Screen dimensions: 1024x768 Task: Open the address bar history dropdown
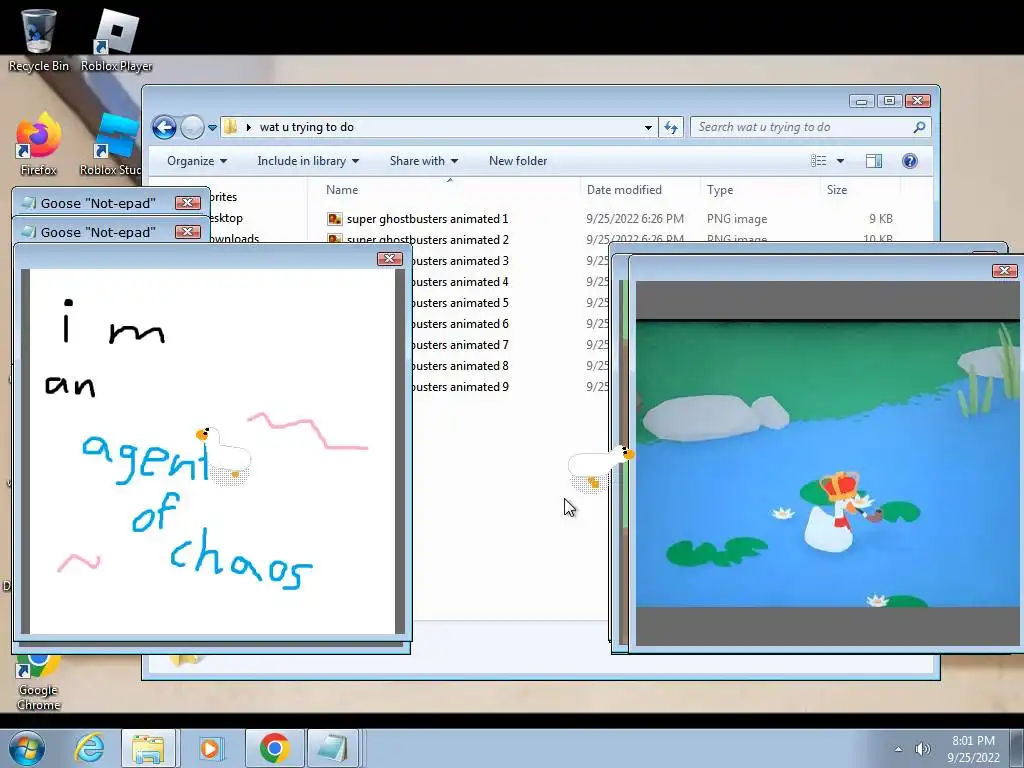(648, 127)
